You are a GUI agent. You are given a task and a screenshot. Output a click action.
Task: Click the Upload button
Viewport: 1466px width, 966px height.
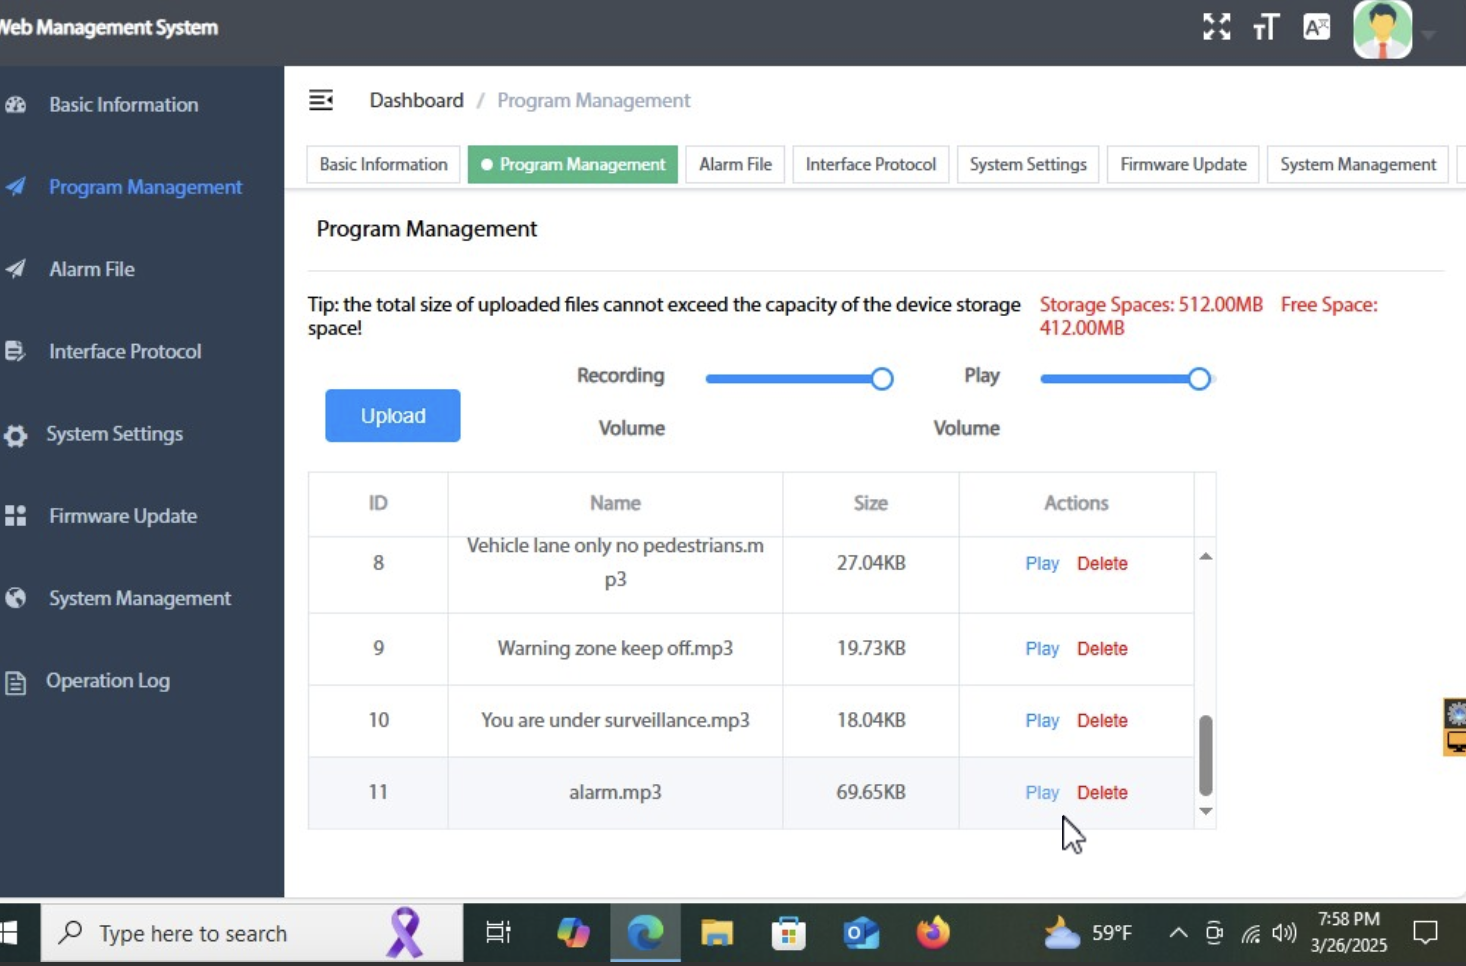392,415
